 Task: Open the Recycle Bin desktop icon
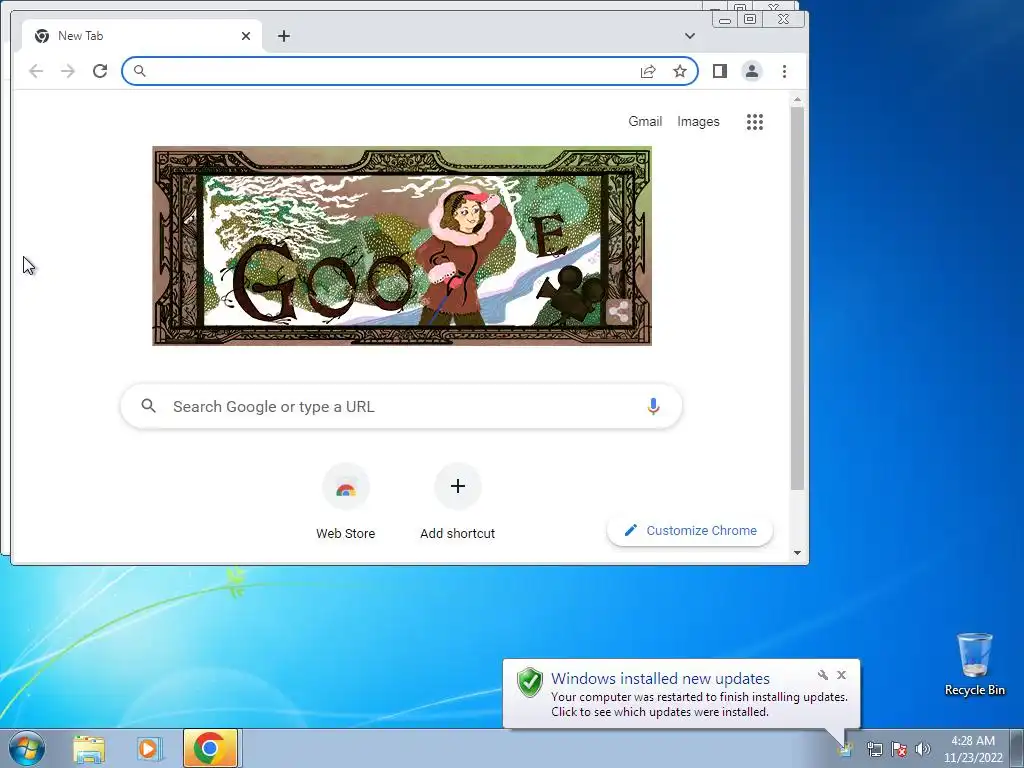pos(974,664)
